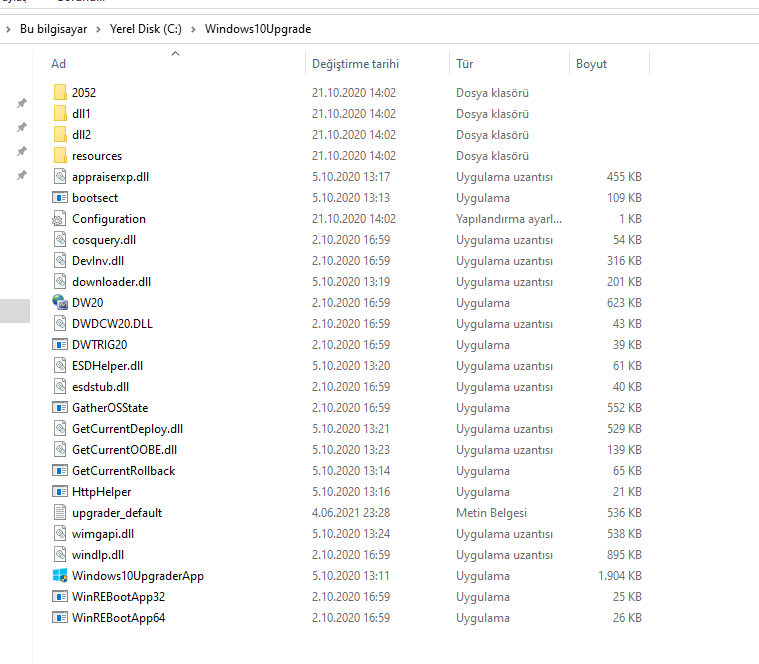Select the file name WinREBootApp64

(119, 618)
